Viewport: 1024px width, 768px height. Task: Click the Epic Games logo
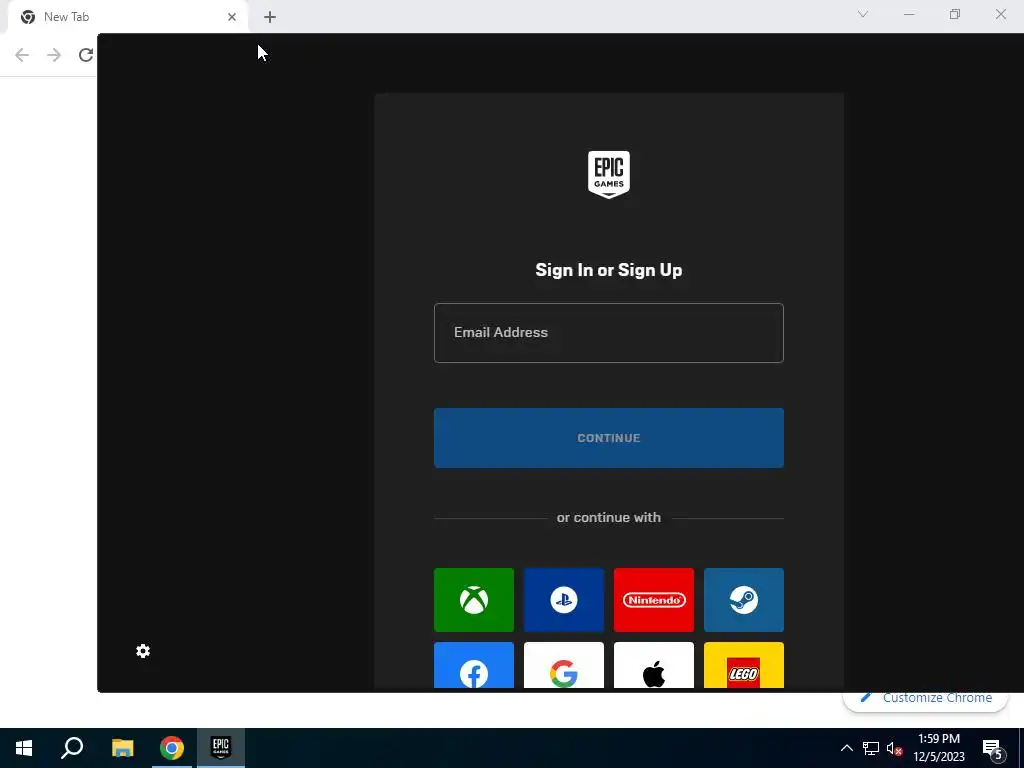609,174
